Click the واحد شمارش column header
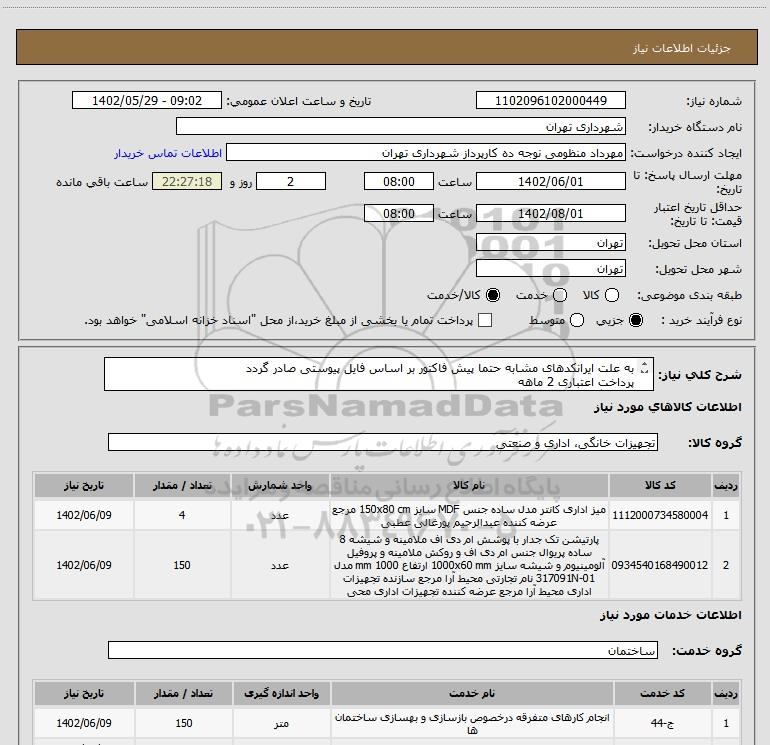The width and height of the screenshot is (770, 745). click(280, 486)
